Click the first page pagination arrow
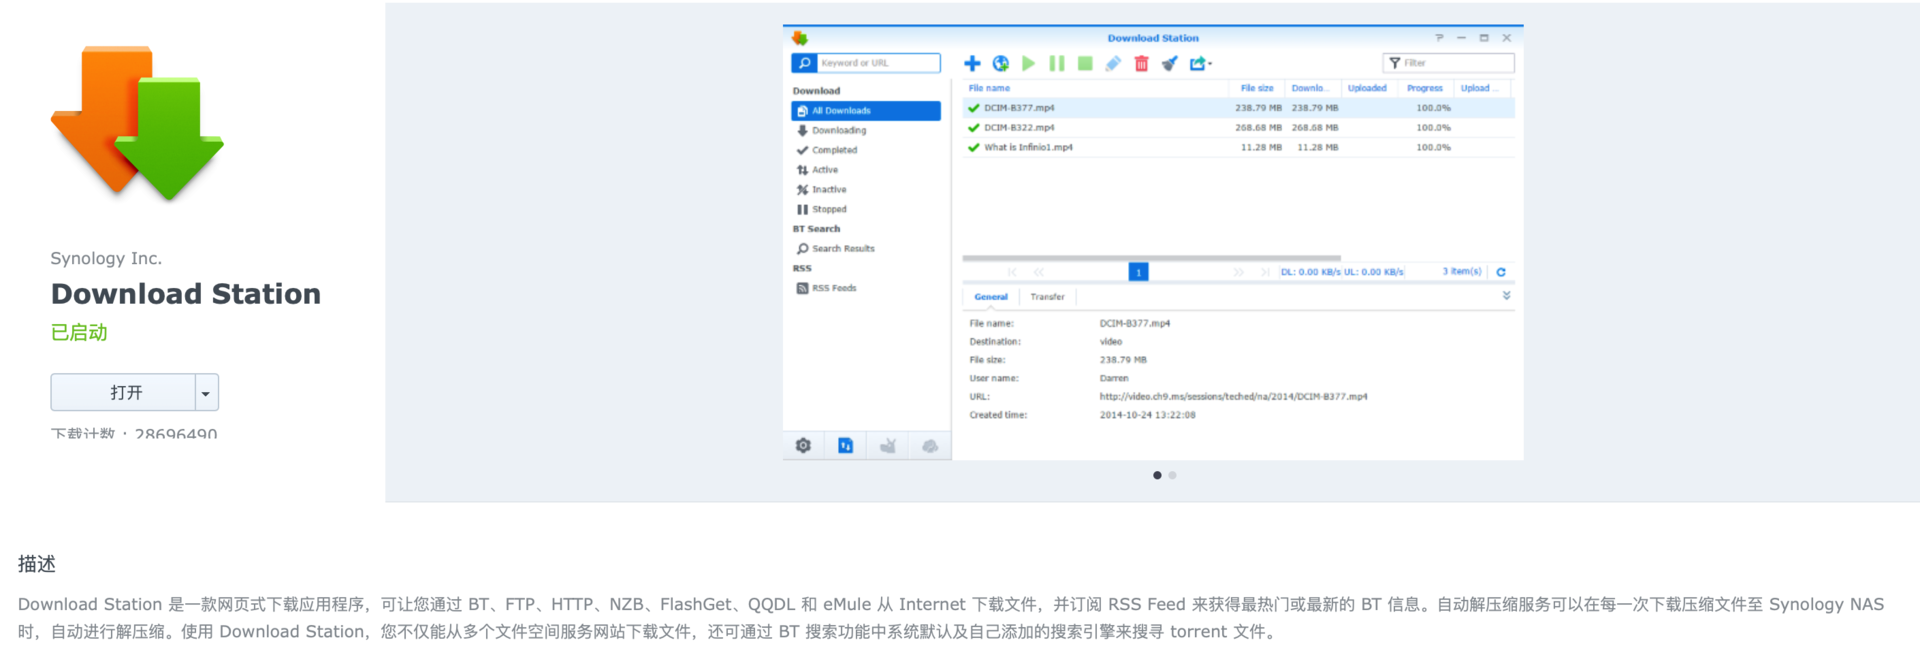This screenshot has height=670, width=1920. (1012, 272)
